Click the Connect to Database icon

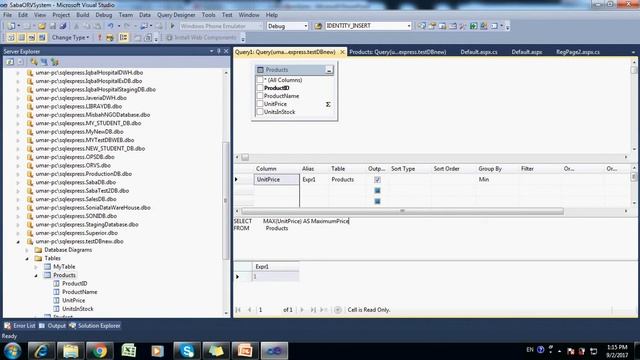point(34,62)
